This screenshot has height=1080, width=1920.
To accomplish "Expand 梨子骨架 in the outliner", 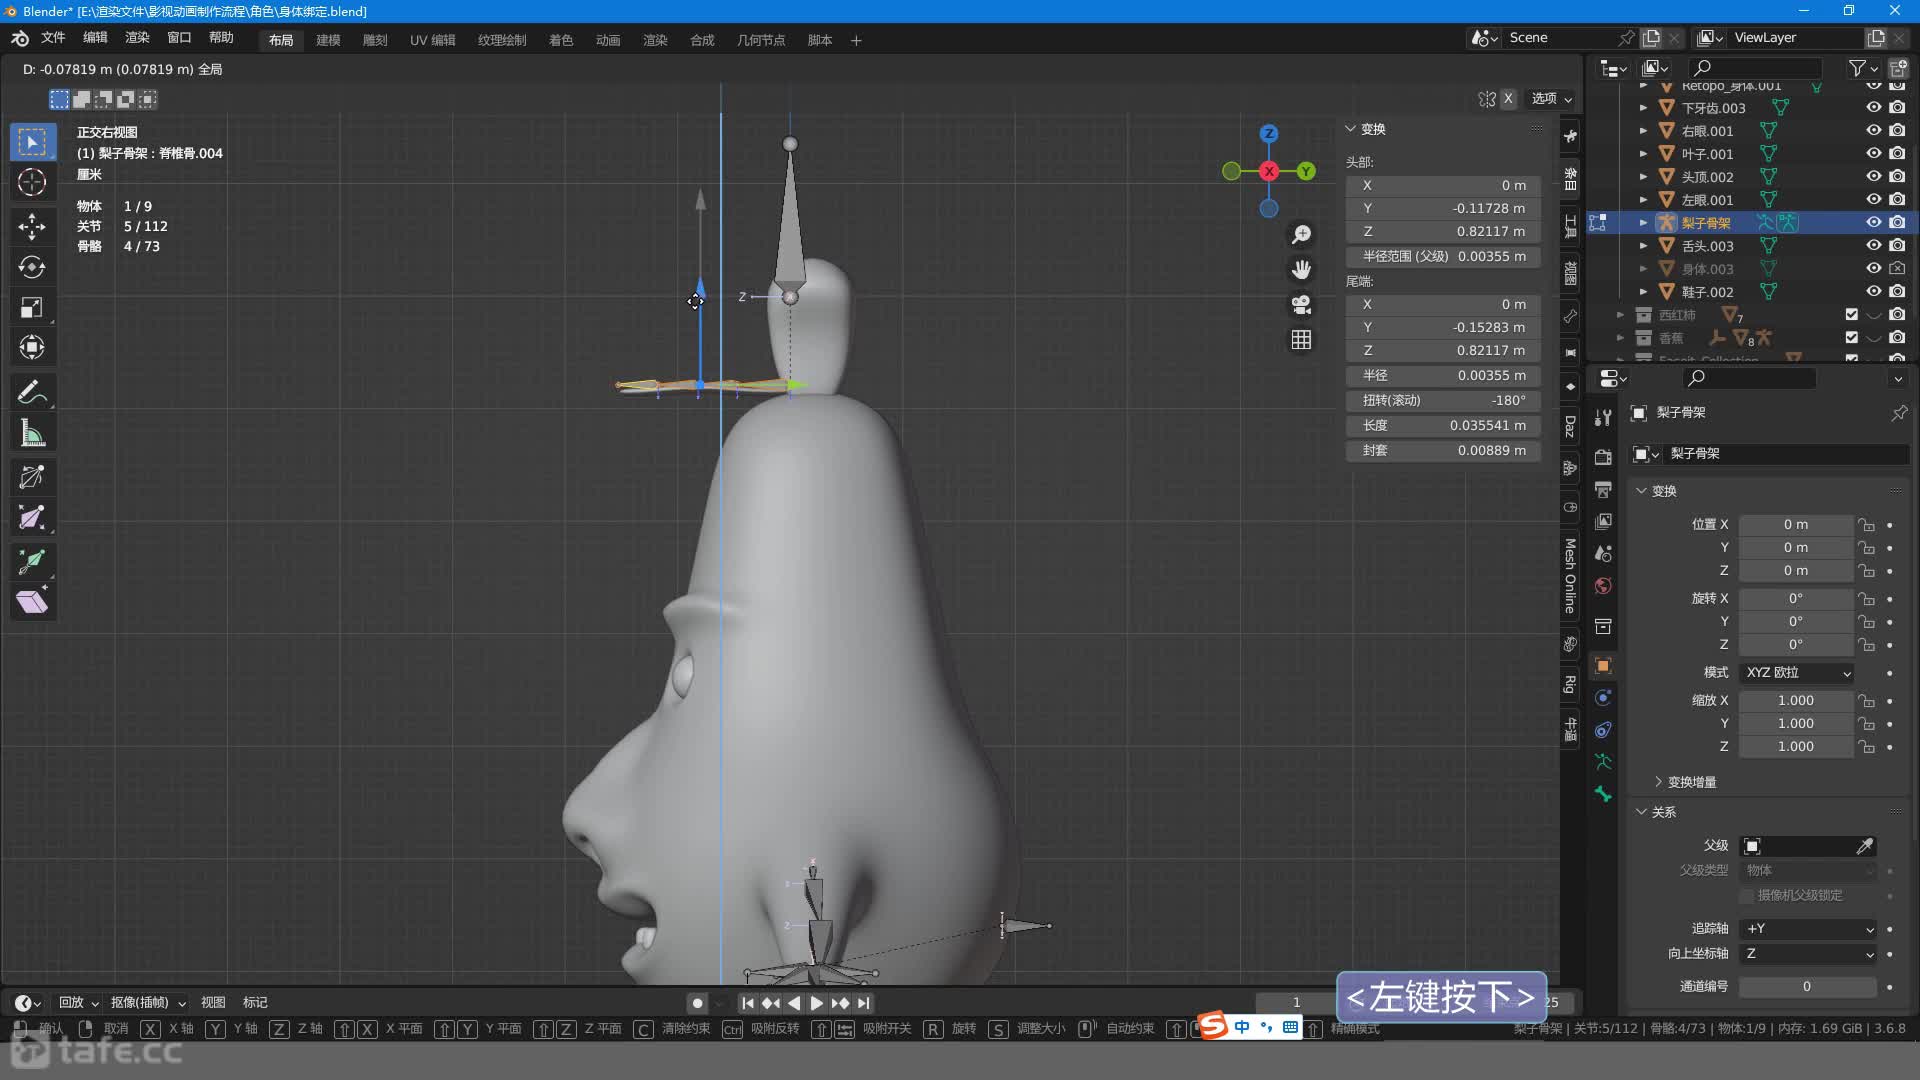I will (x=1643, y=222).
